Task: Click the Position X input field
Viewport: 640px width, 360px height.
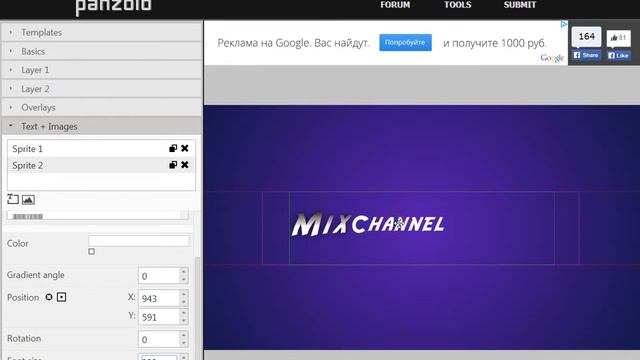Action: (x=158, y=298)
